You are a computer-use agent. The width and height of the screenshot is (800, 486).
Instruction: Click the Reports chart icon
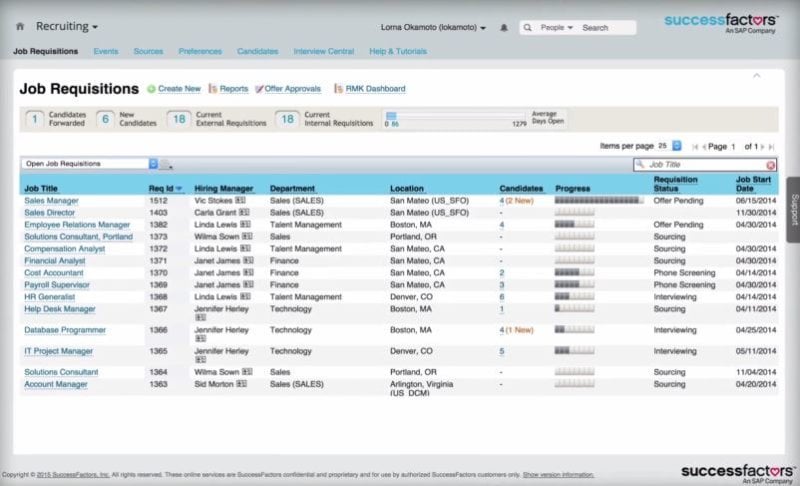[x=213, y=89]
